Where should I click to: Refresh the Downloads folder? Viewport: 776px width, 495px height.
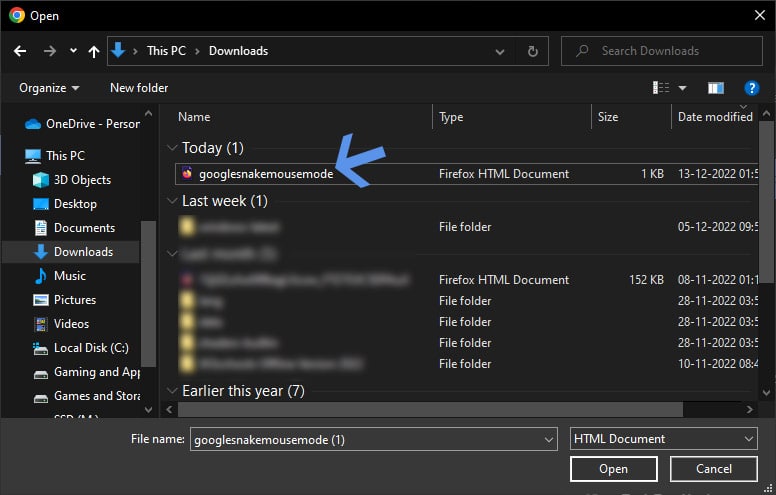click(533, 51)
